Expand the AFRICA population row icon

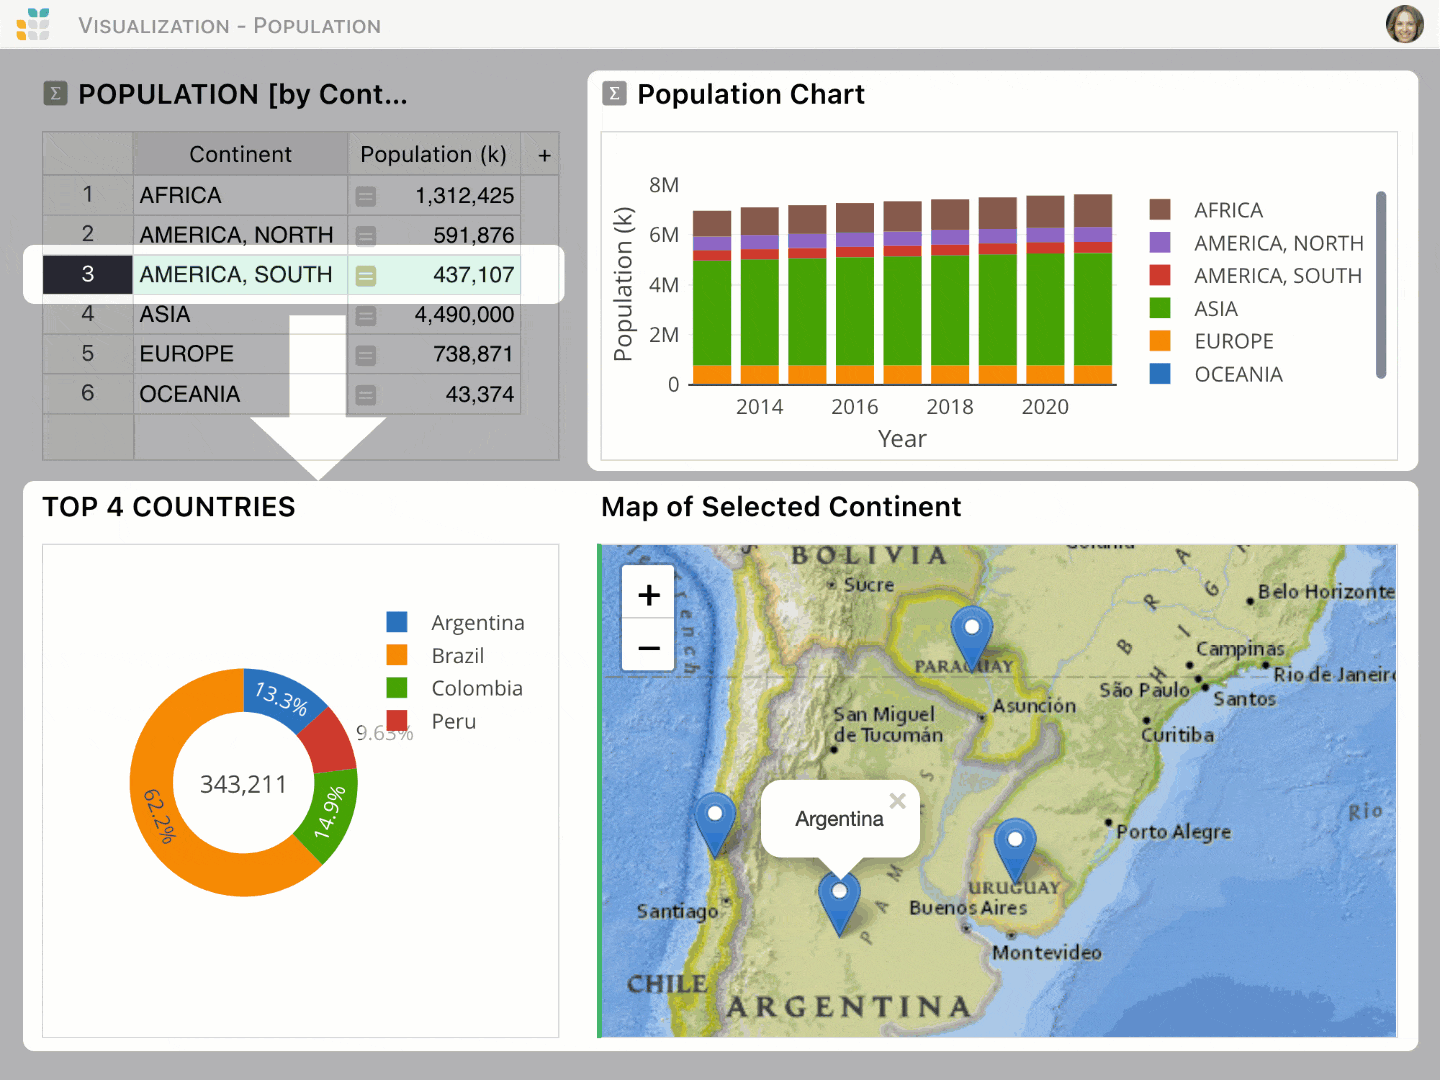[366, 196]
